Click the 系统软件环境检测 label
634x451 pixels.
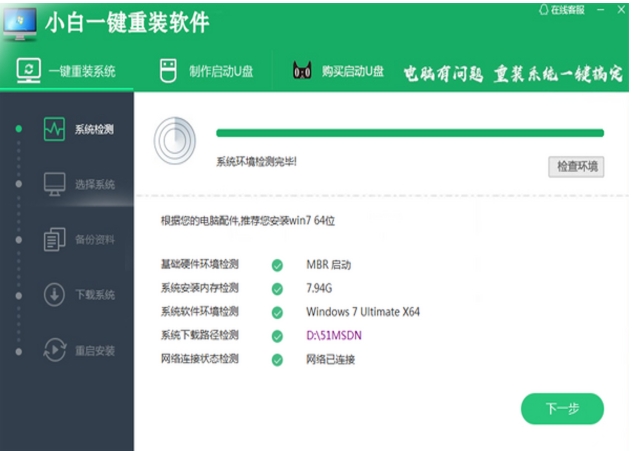200,311
